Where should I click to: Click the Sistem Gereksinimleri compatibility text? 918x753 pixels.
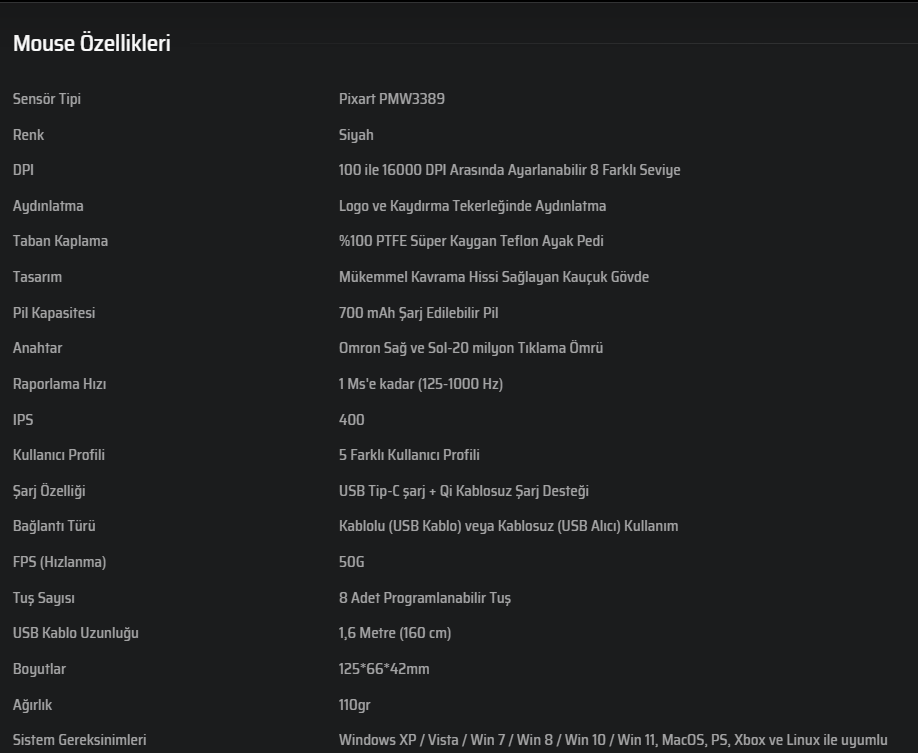(x=612, y=740)
